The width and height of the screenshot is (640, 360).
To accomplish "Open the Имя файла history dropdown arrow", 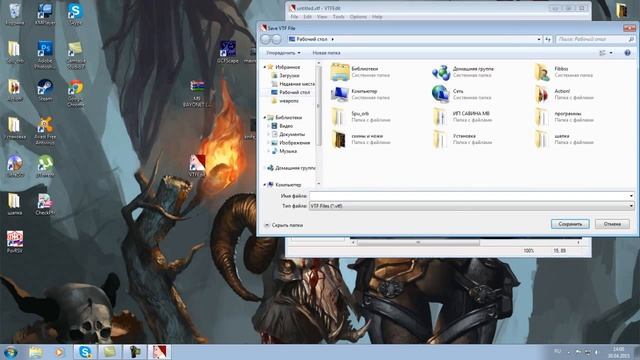I will pyautogui.click(x=631, y=196).
